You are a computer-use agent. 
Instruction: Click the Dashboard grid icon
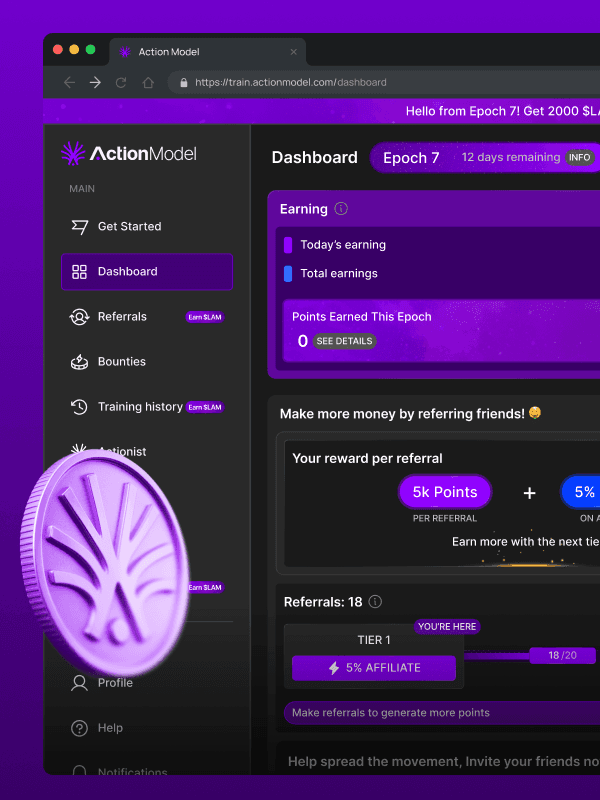tap(79, 272)
